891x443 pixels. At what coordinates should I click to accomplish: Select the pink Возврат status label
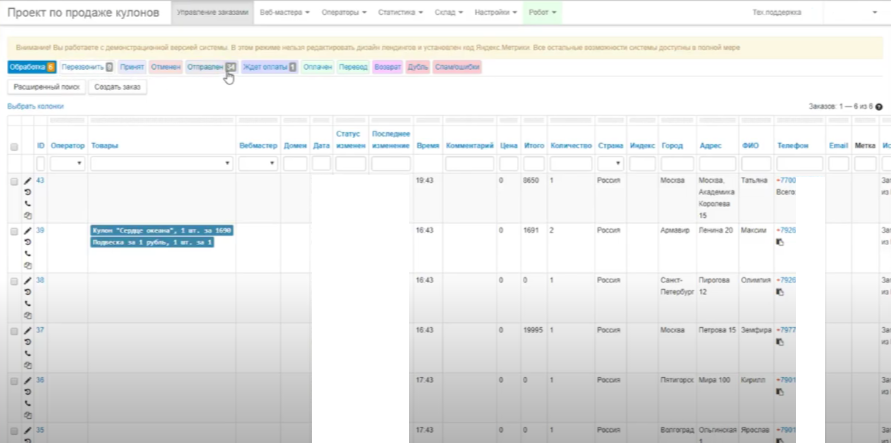click(x=387, y=67)
